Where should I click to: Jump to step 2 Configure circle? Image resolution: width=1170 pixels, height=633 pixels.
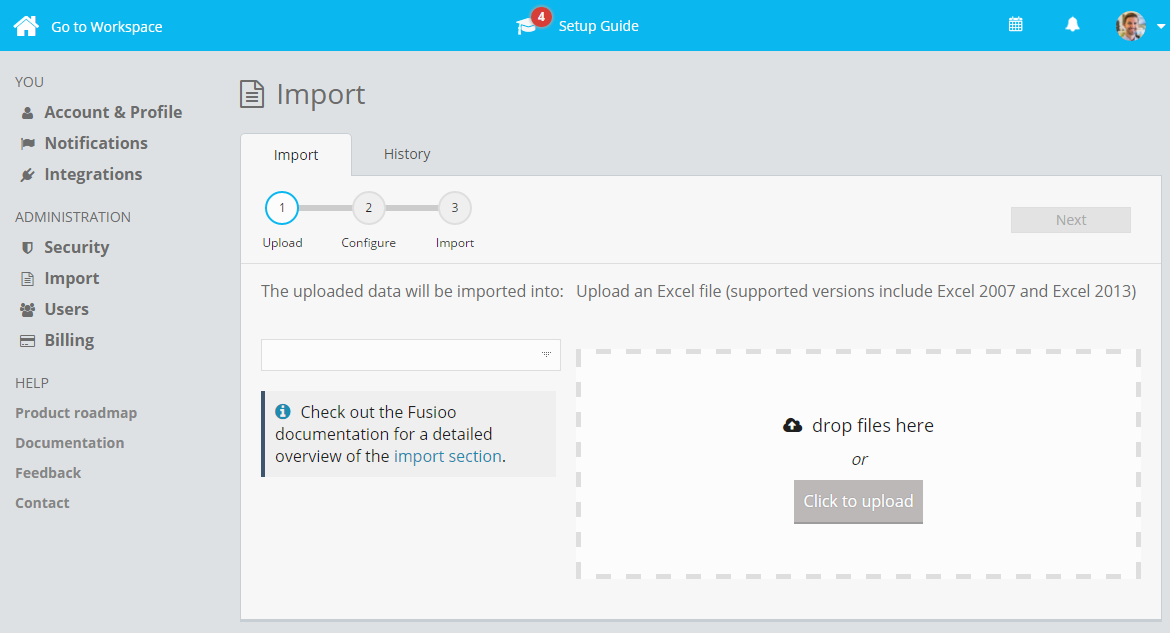[x=368, y=208]
